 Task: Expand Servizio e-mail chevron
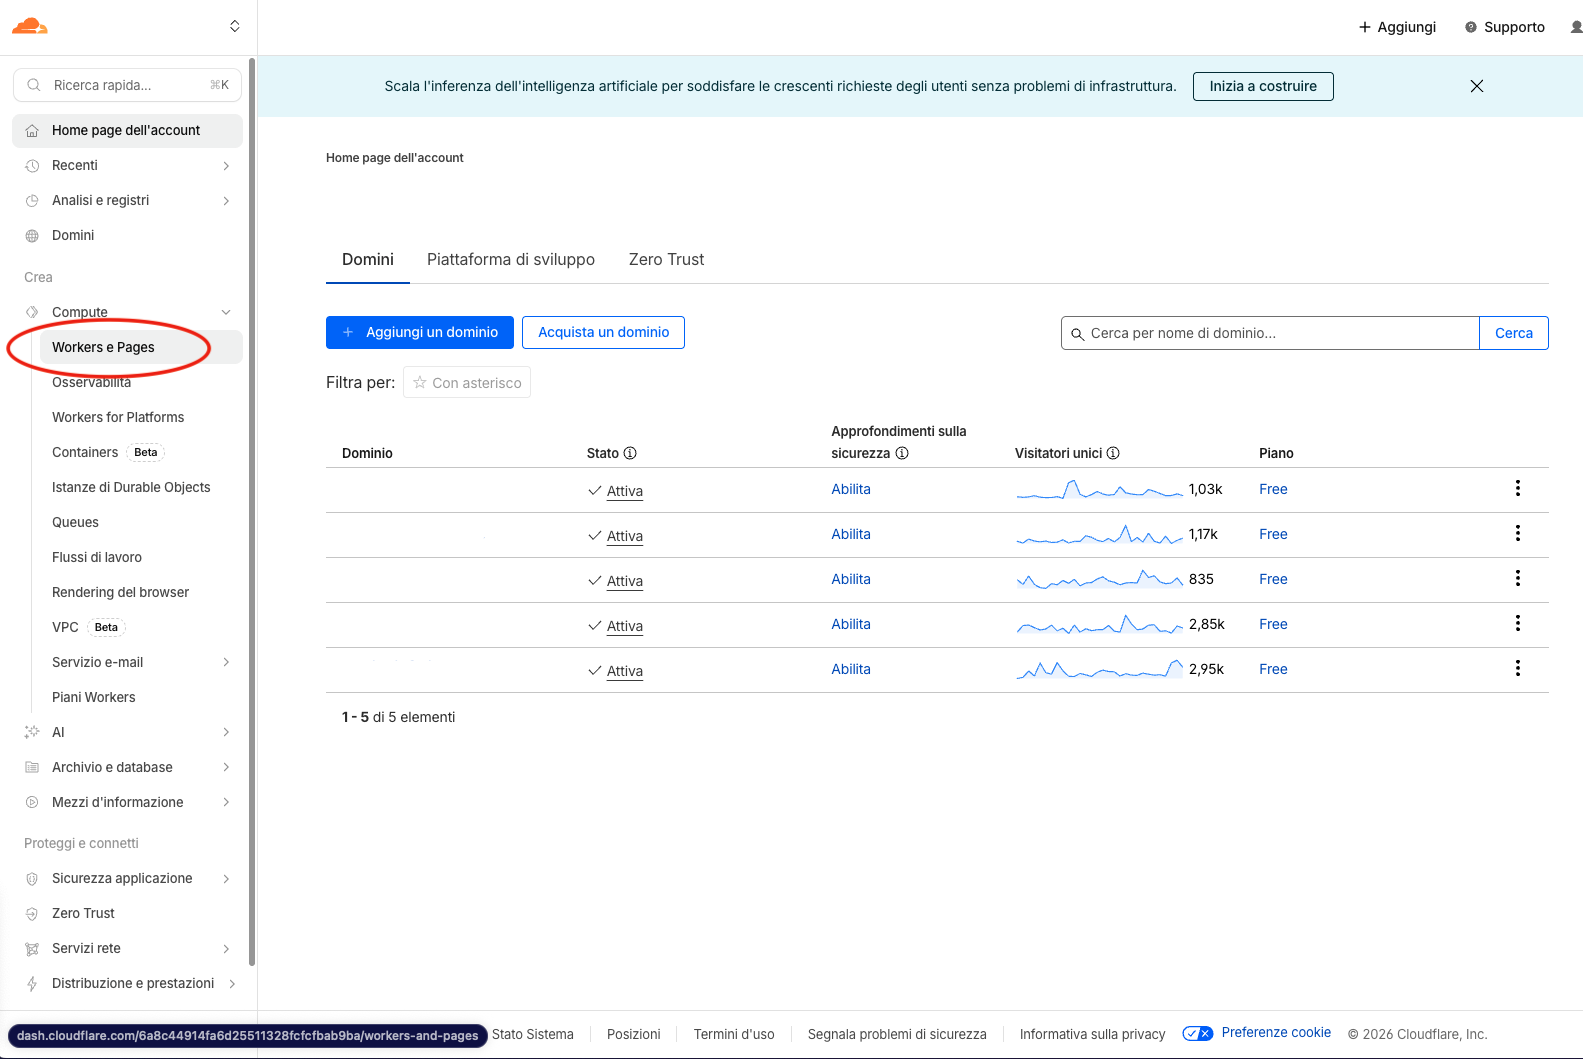[x=227, y=662]
